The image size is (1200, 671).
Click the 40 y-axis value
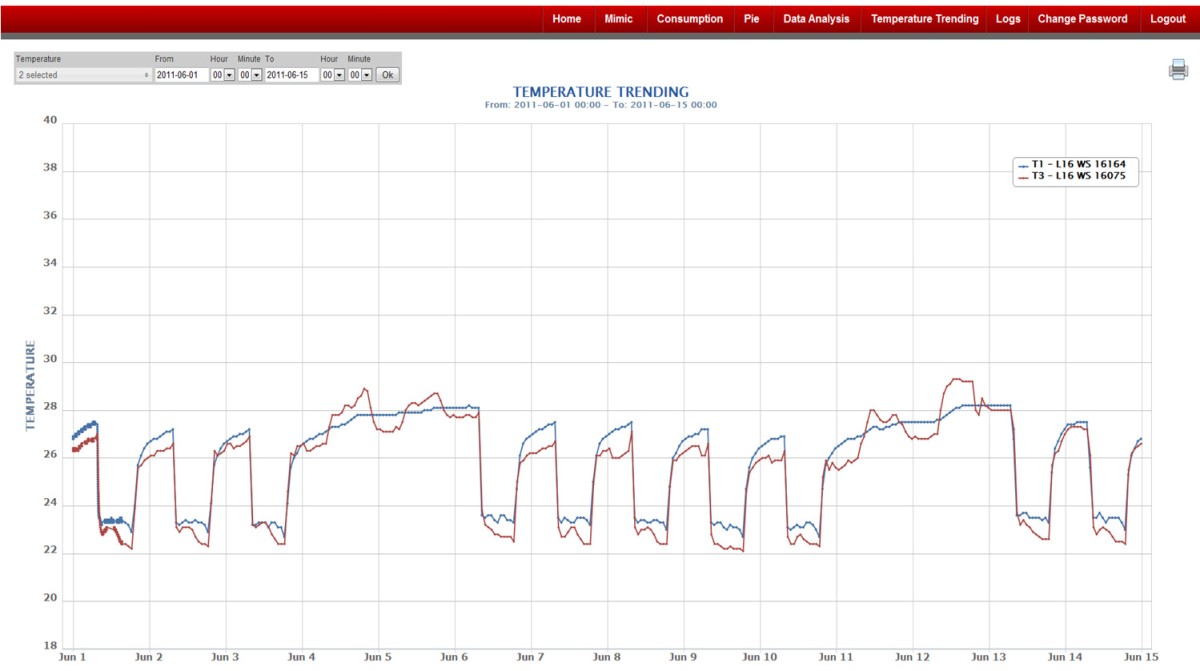(51, 121)
